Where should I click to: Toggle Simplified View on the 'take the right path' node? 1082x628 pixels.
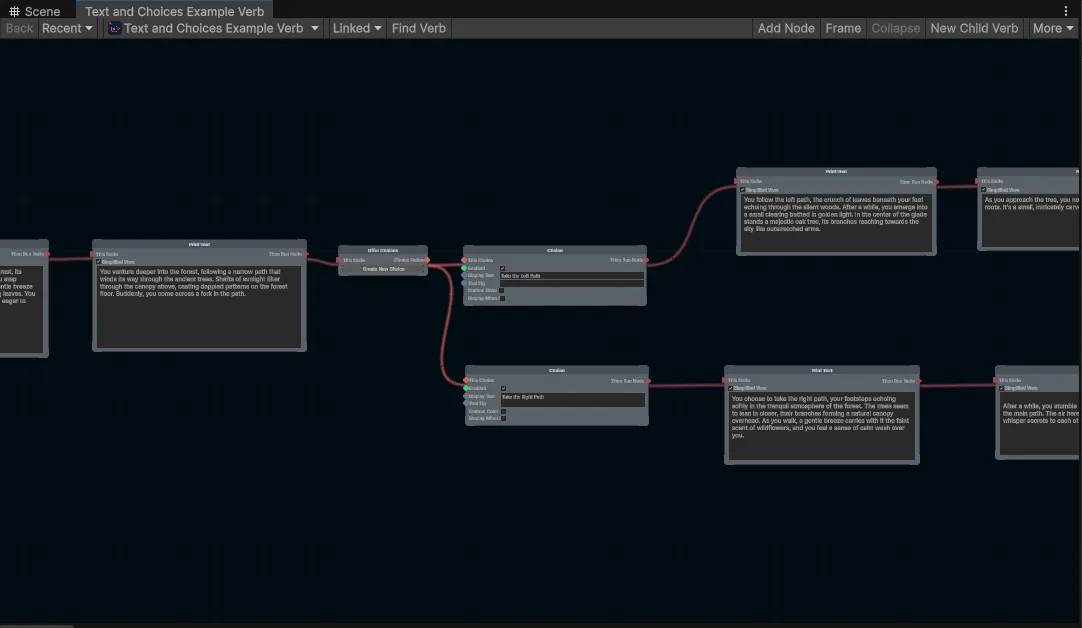(x=730, y=389)
